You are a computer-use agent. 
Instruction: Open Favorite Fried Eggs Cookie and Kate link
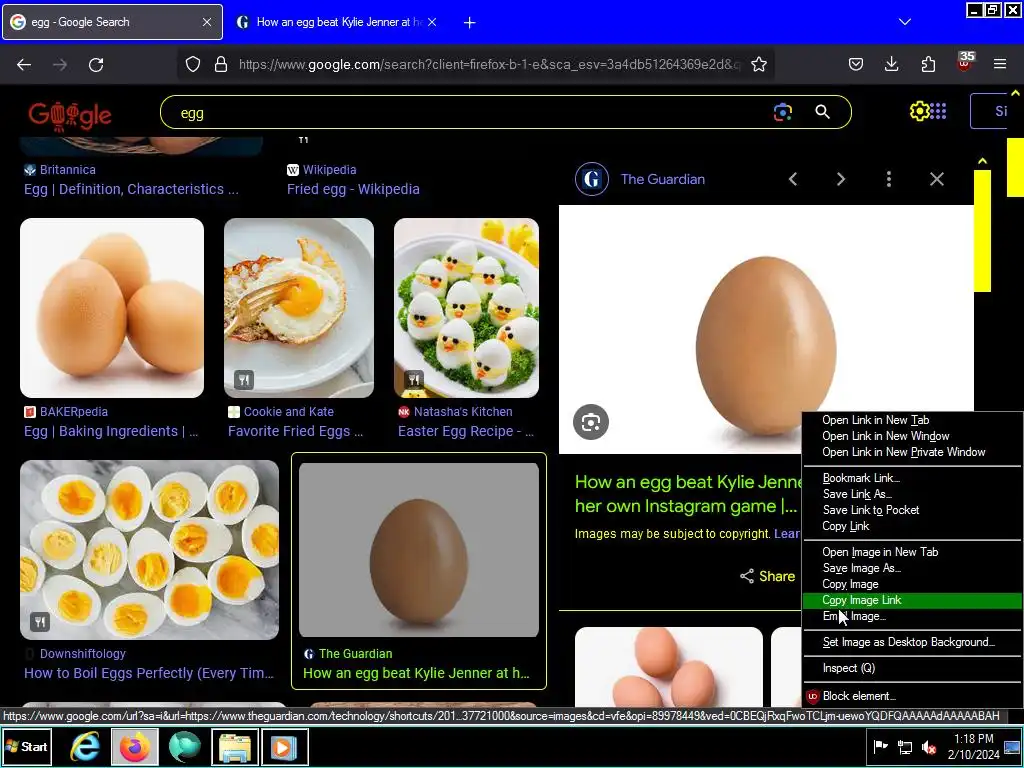pyautogui.click(x=295, y=432)
